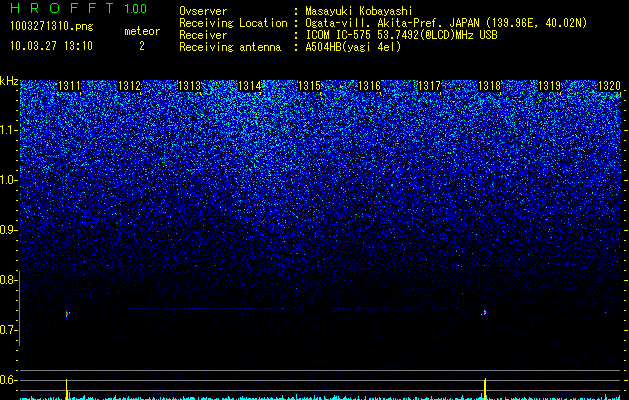Click the version number 1.0.0
The width and height of the screenshot is (629, 400).
[x=136, y=8]
